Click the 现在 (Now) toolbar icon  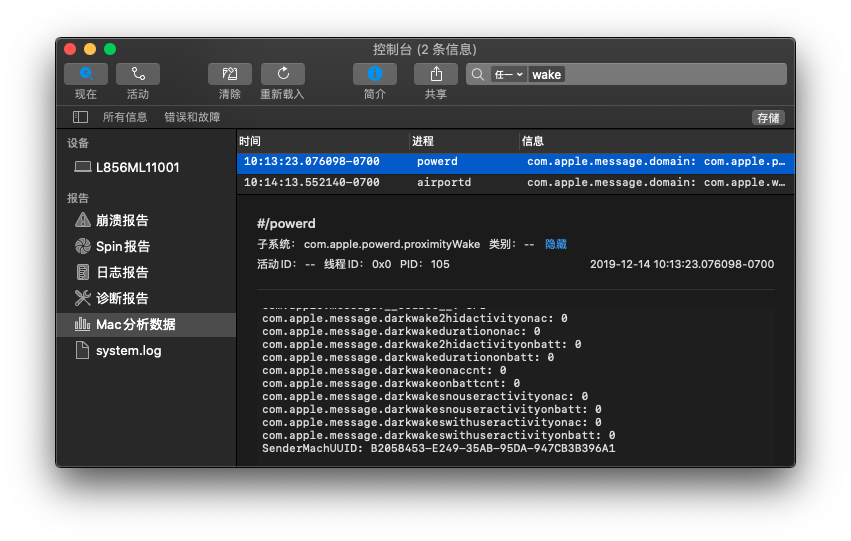[86, 74]
